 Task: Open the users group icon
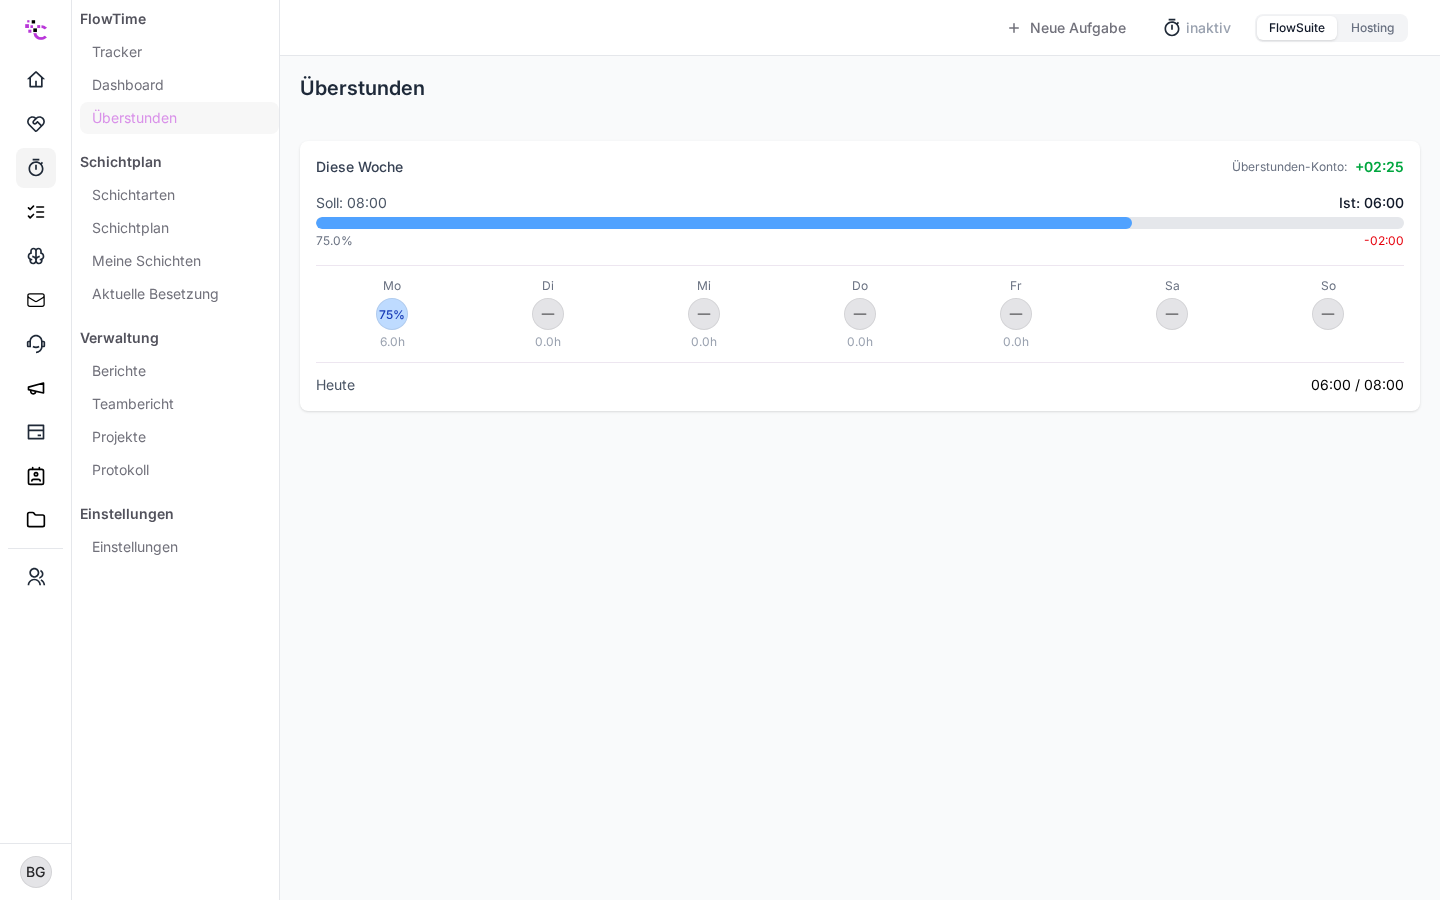point(36,577)
